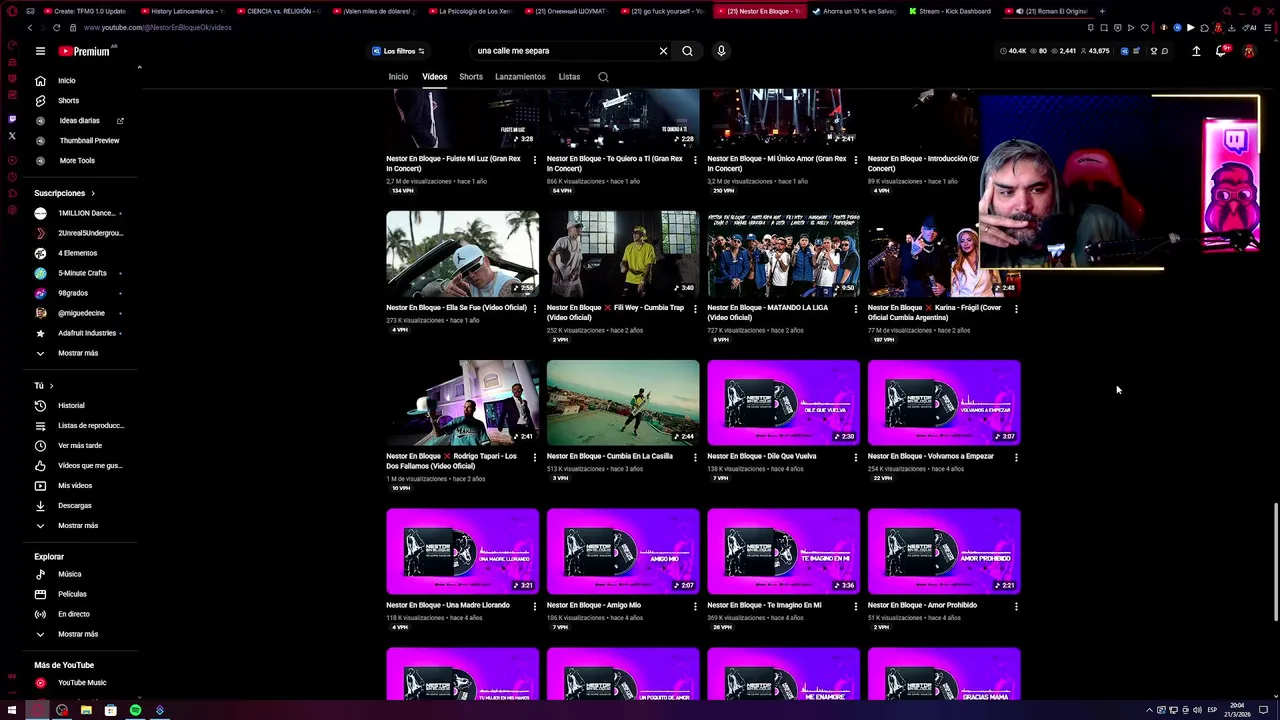Start voice search with the microphone
The width and height of the screenshot is (1280, 720).
(x=721, y=51)
